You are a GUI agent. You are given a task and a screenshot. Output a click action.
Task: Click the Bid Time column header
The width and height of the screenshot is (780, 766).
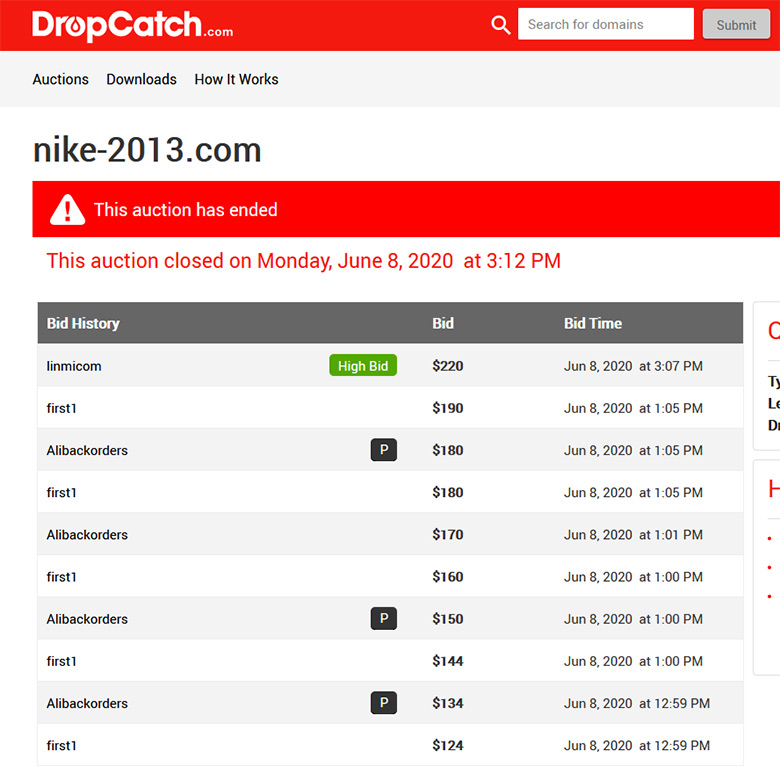(593, 323)
